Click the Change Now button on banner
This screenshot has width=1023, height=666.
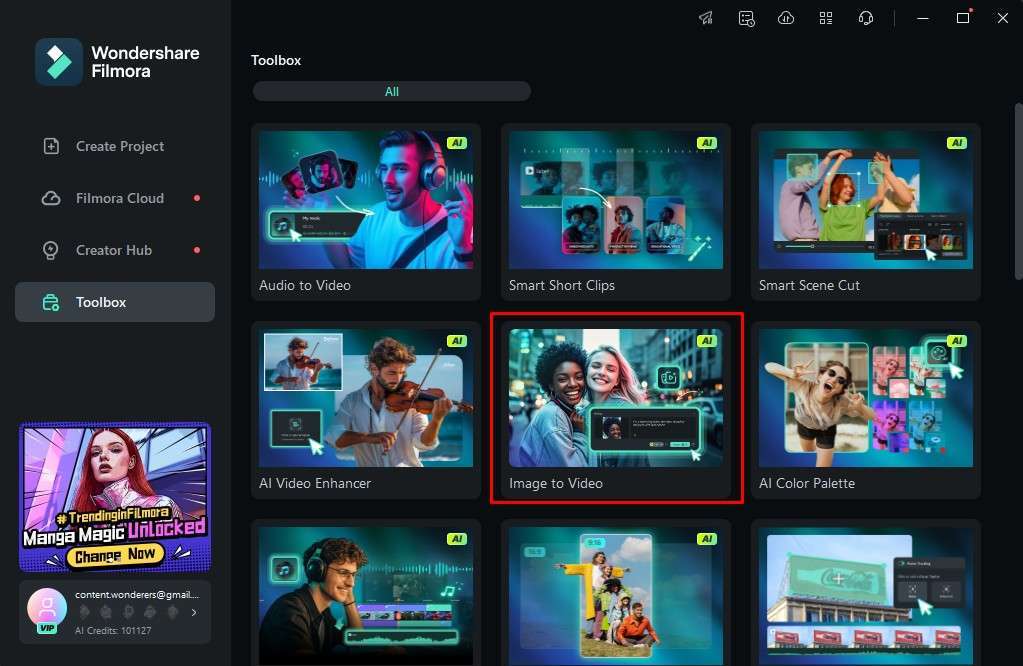coord(115,556)
